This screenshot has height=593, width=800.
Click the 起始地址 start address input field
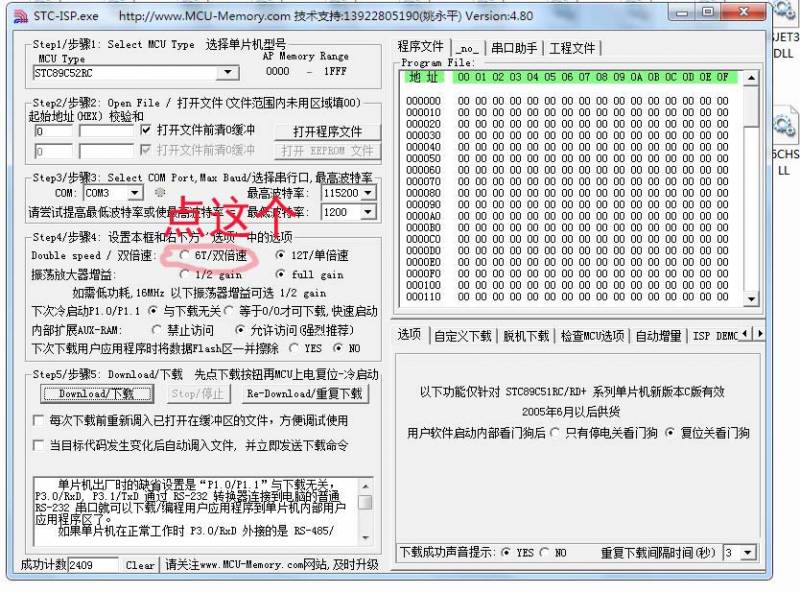coord(53,131)
